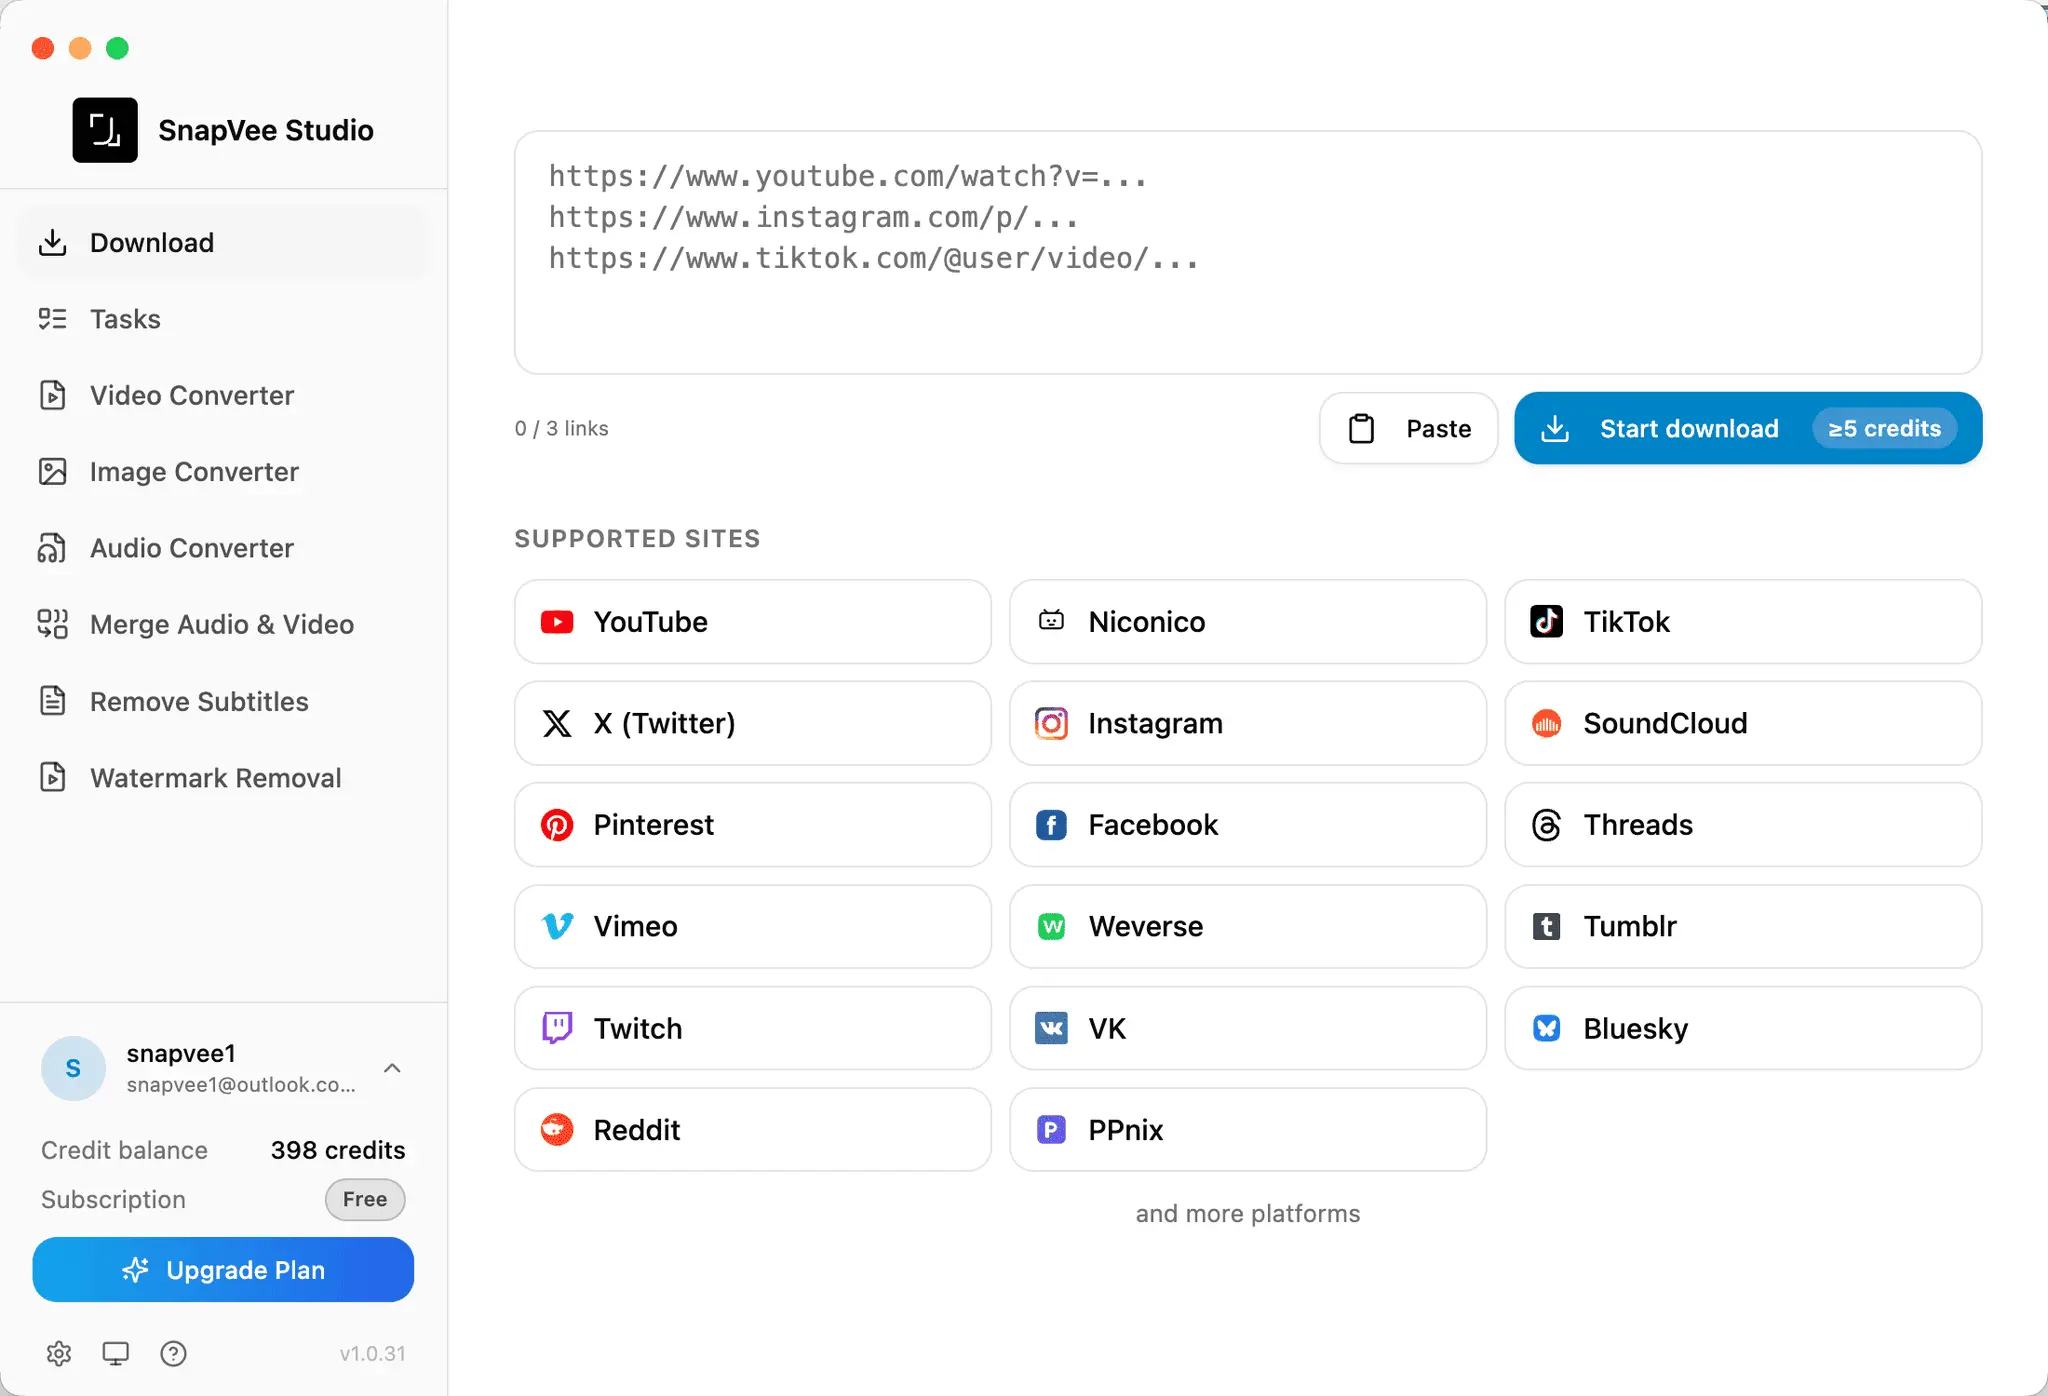The height and width of the screenshot is (1396, 2048).
Task: Select the Bluesky site card
Action: click(x=1743, y=1028)
